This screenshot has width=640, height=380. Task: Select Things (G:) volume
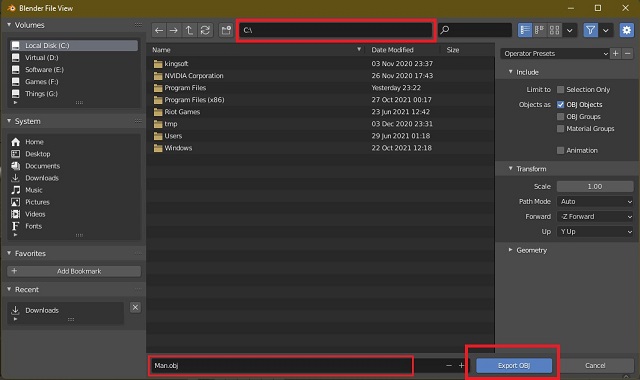(x=73, y=93)
